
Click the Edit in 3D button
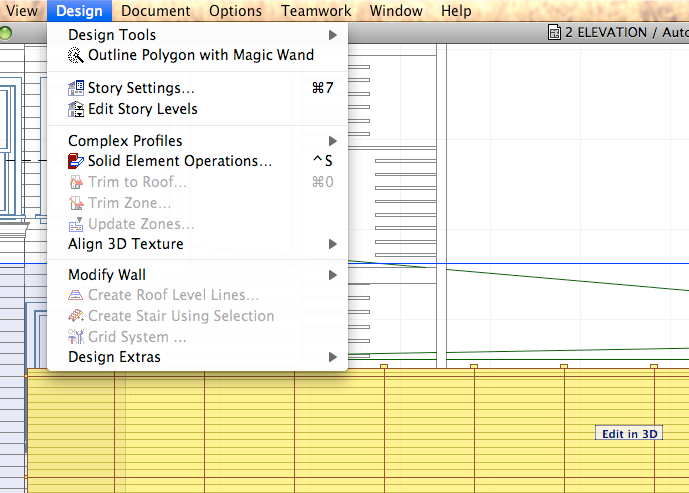click(629, 433)
